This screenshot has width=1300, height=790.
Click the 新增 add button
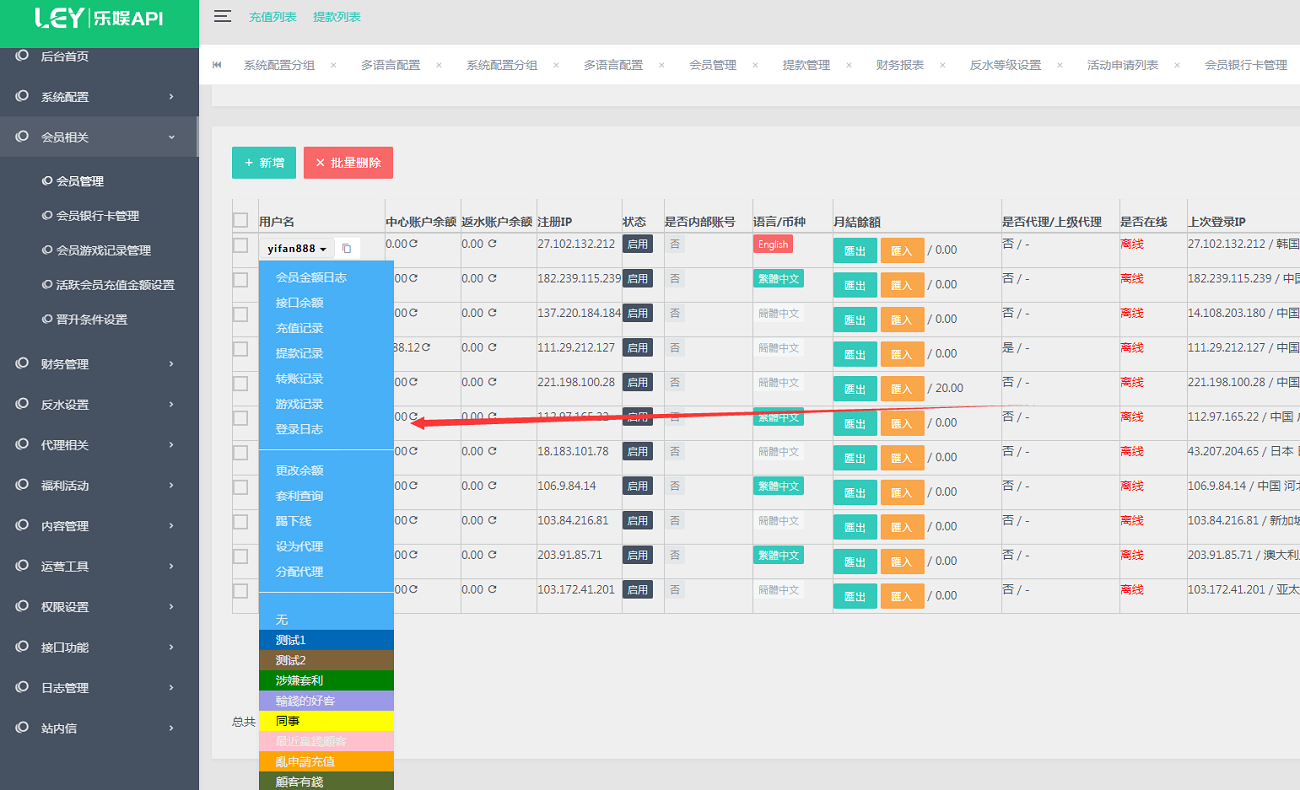point(264,162)
